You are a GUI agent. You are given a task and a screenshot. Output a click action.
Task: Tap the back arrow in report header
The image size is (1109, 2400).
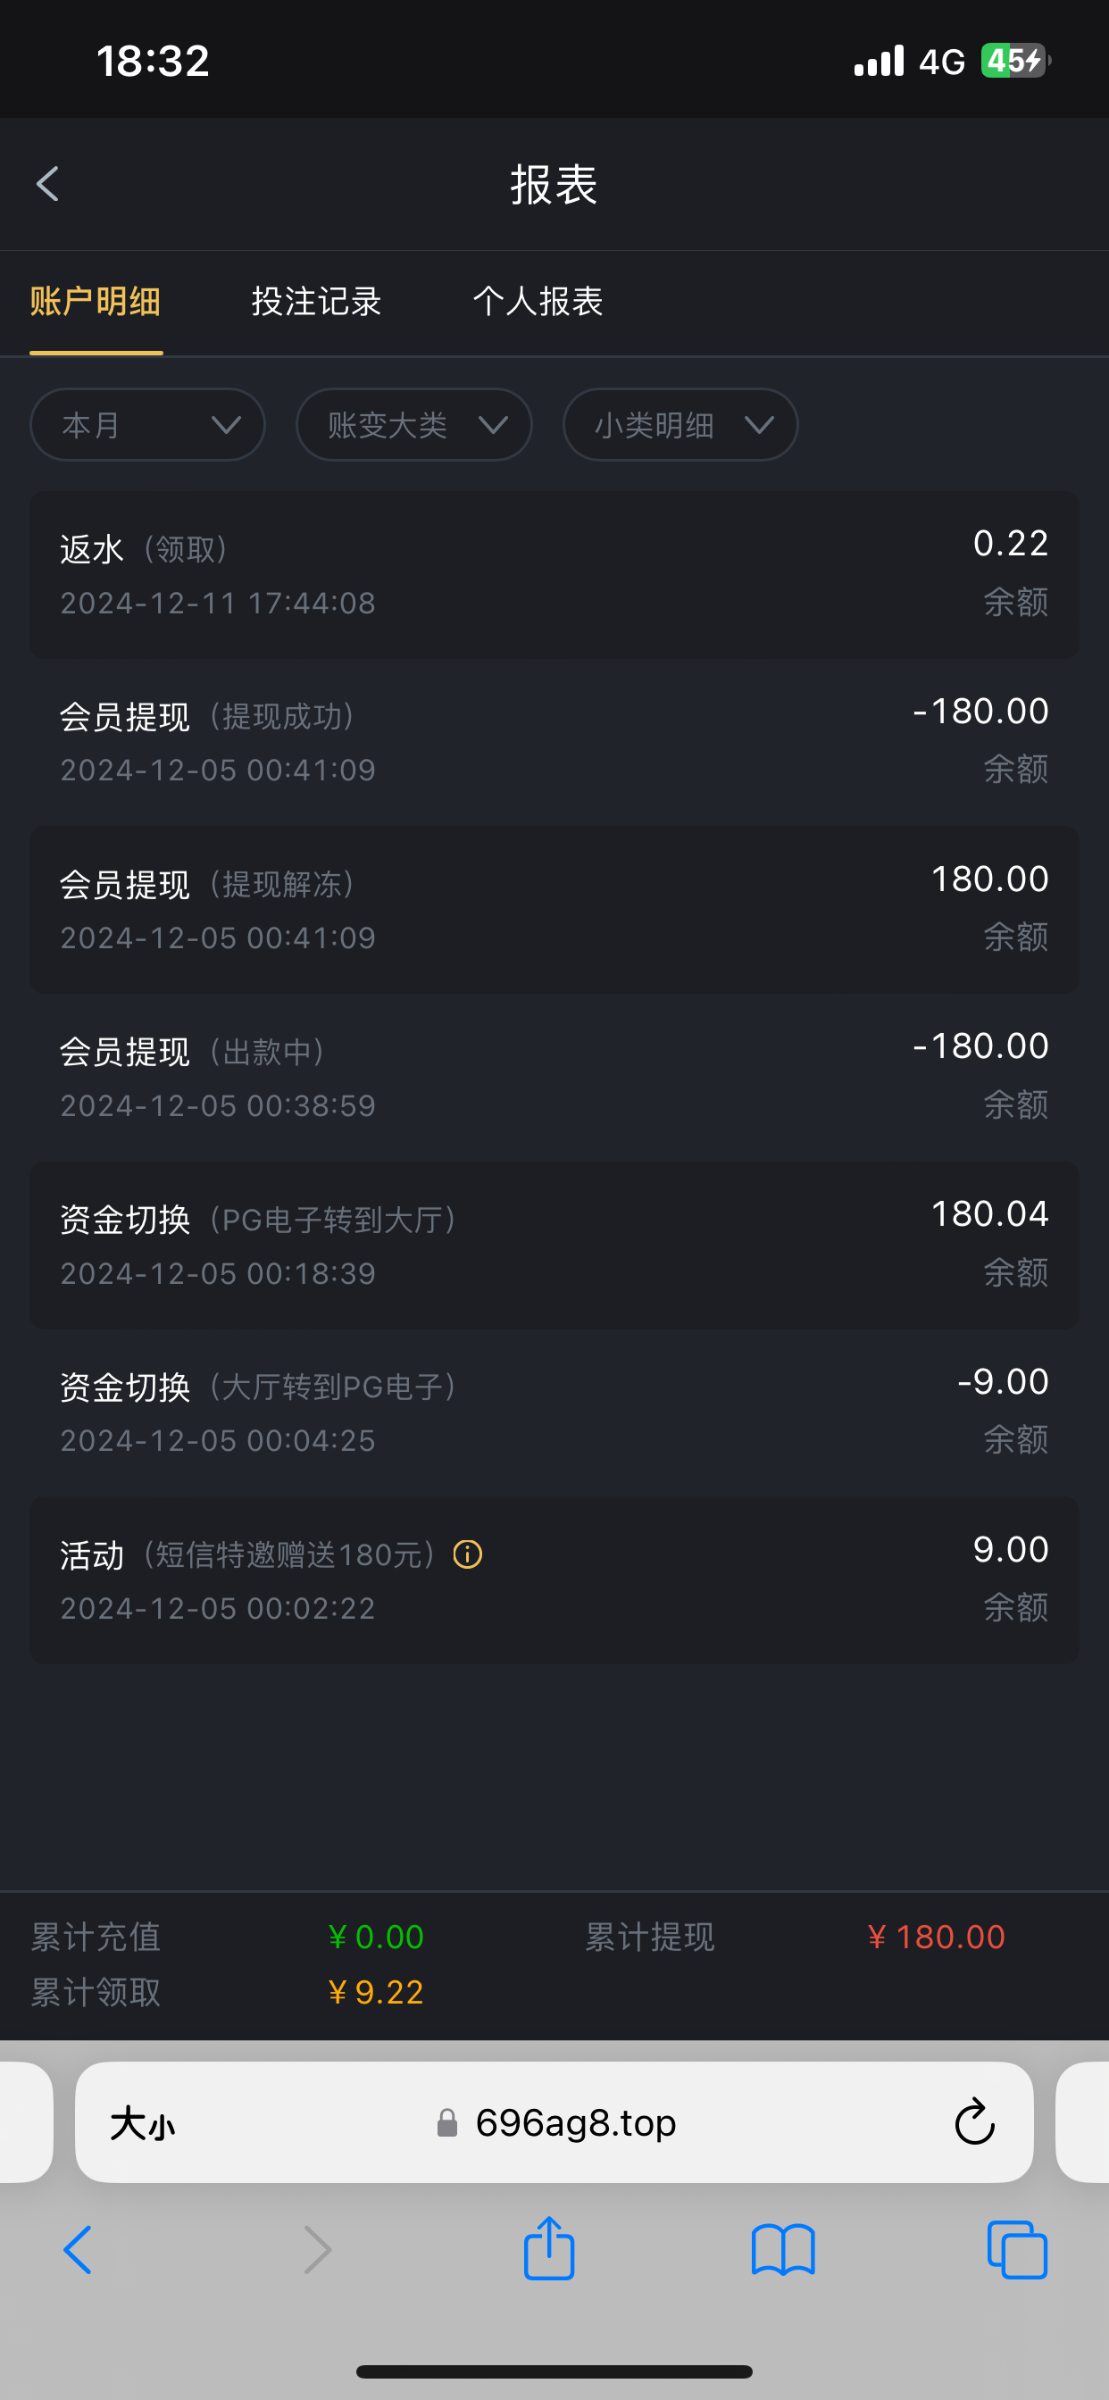(48, 184)
